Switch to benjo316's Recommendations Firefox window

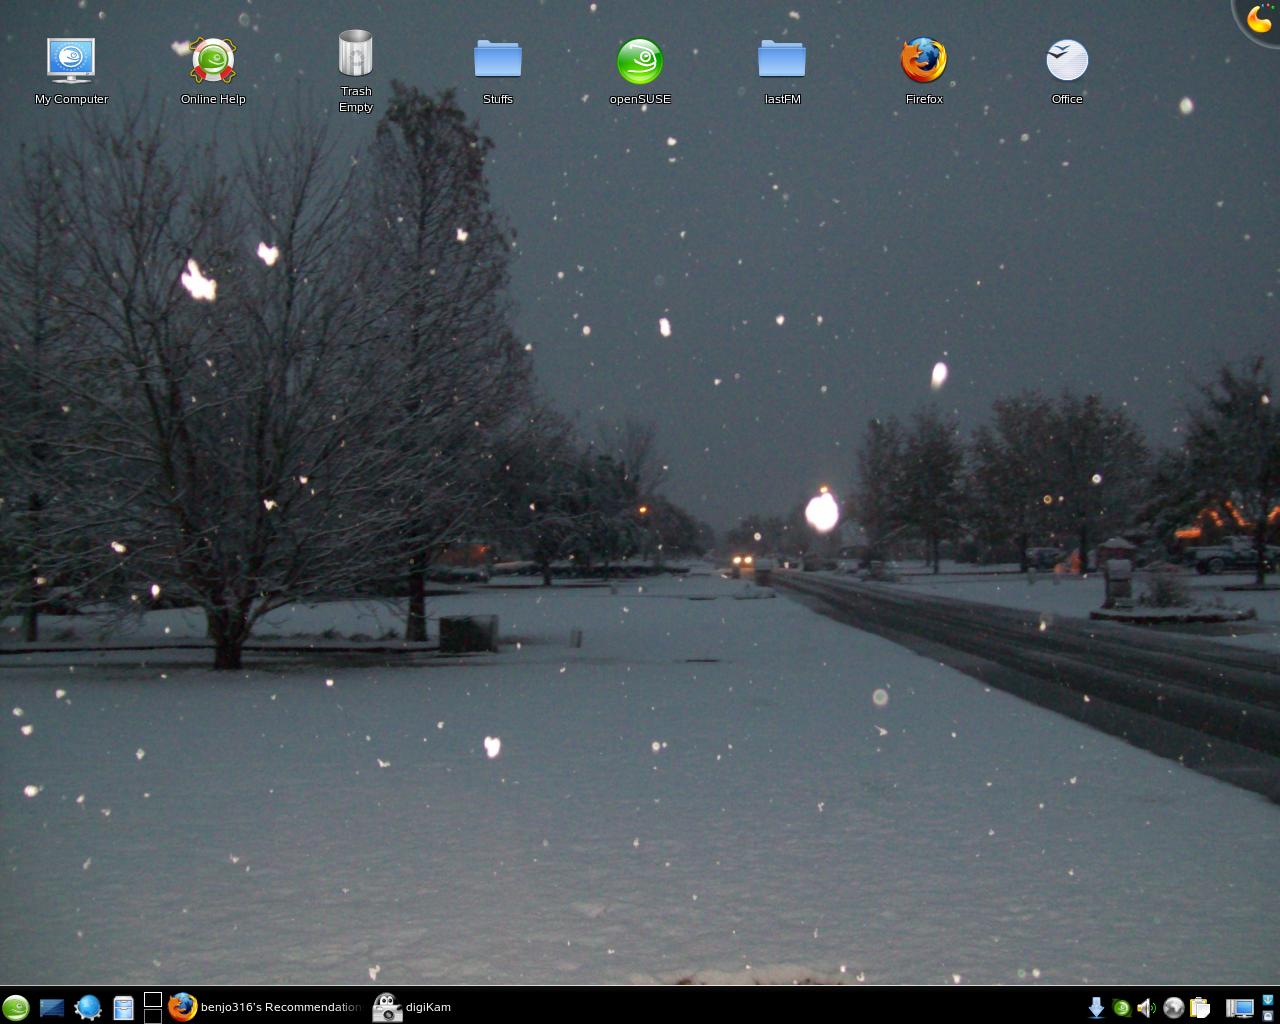[265, 1007]
